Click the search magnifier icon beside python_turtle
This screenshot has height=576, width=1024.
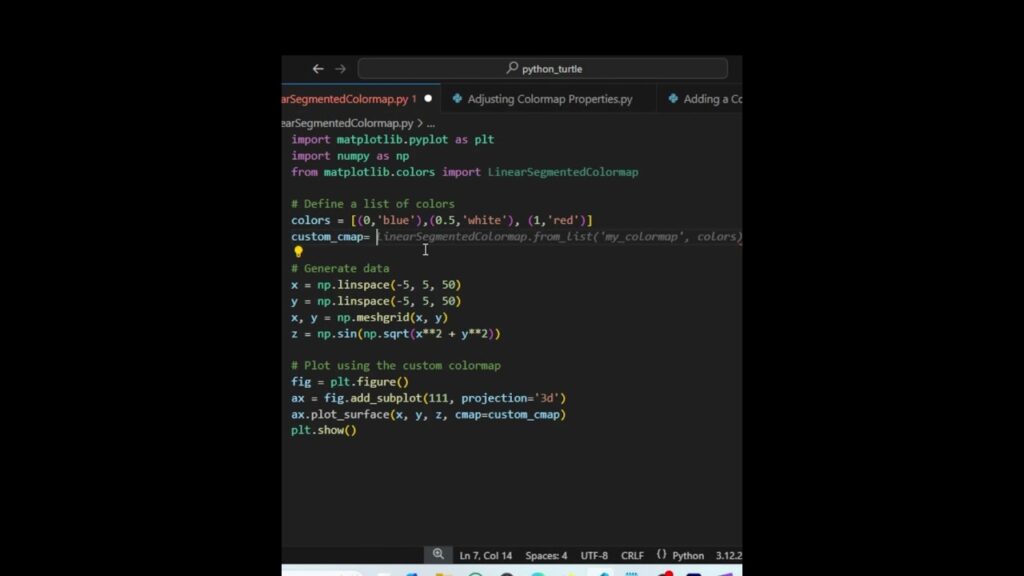point(512,68)
